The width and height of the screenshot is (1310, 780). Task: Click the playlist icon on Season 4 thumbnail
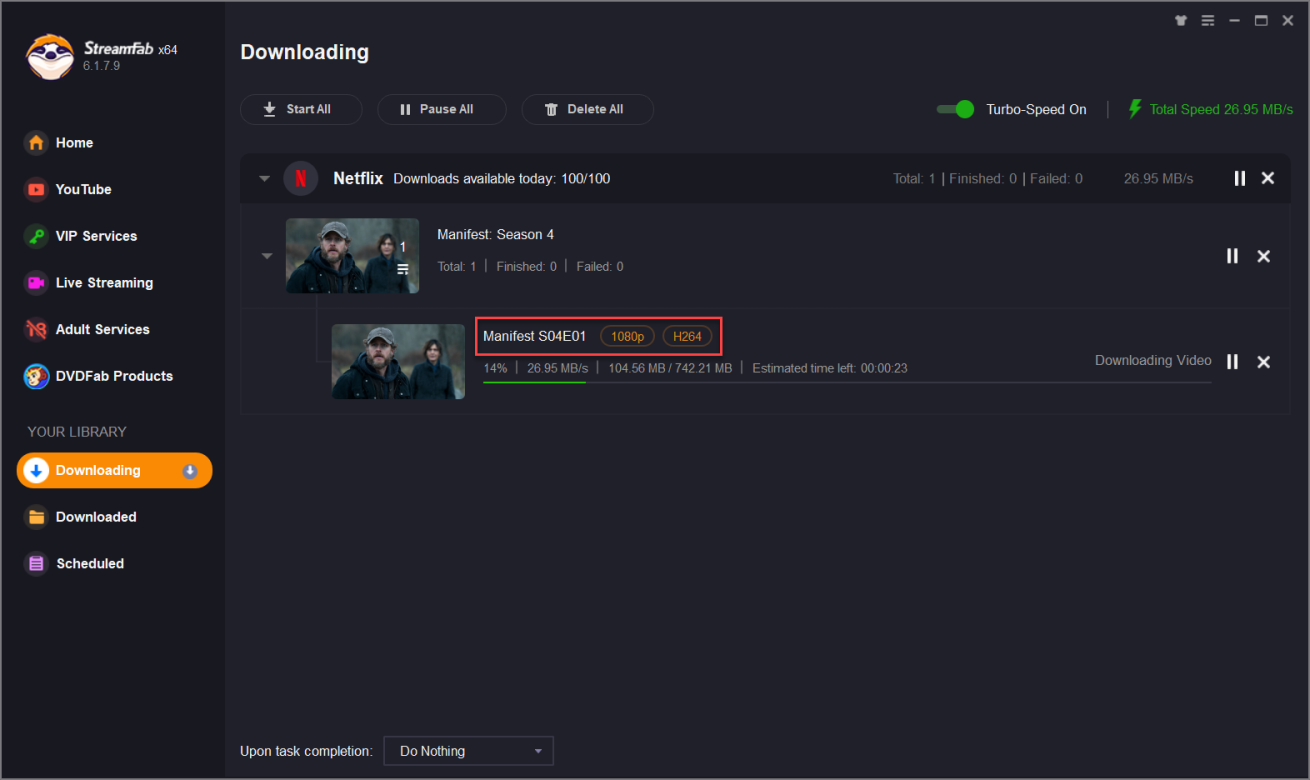pyautogui.click(x=403, y=269)
